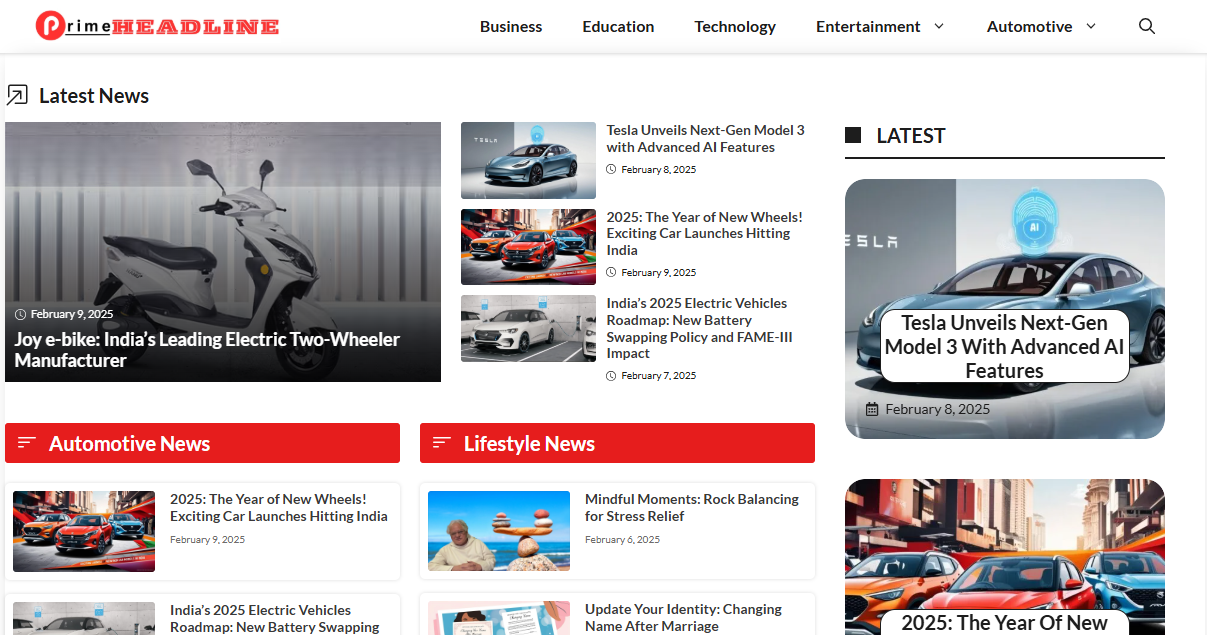Open Mindful Moments: Rock Balancing article
The image size is (1207, 635).
pos(692,508)
